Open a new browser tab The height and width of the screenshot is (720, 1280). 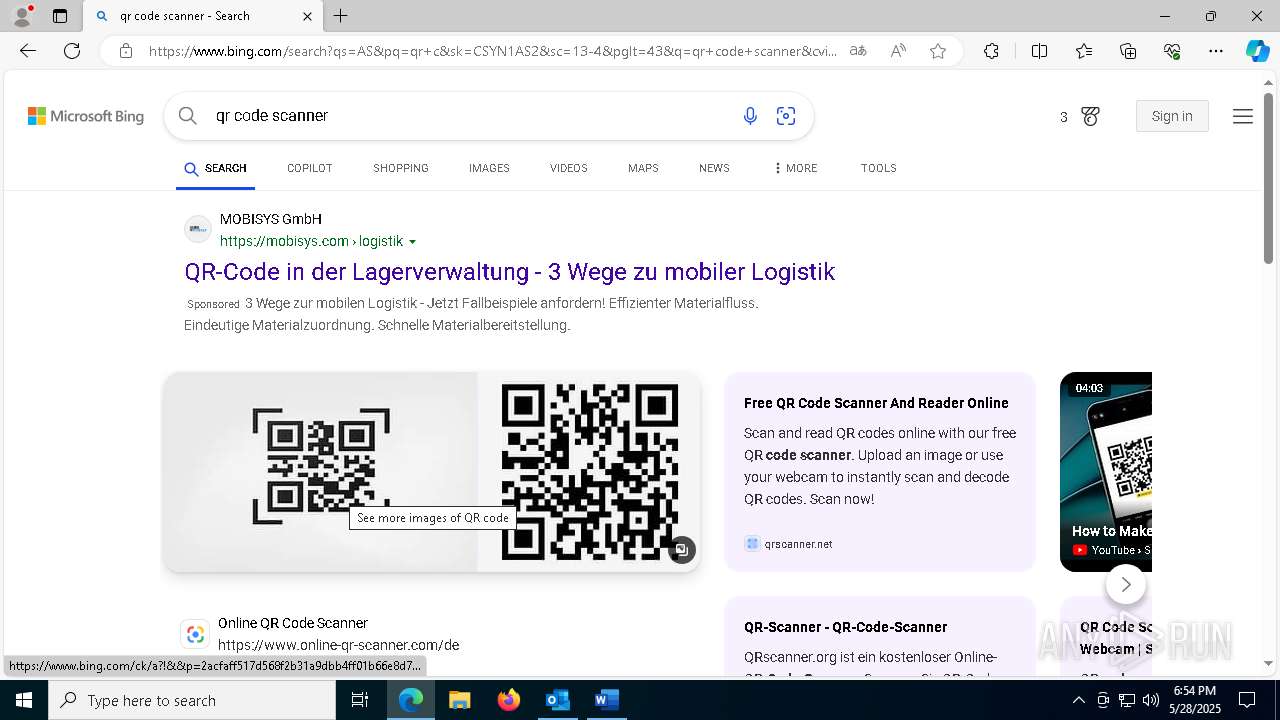341,16
